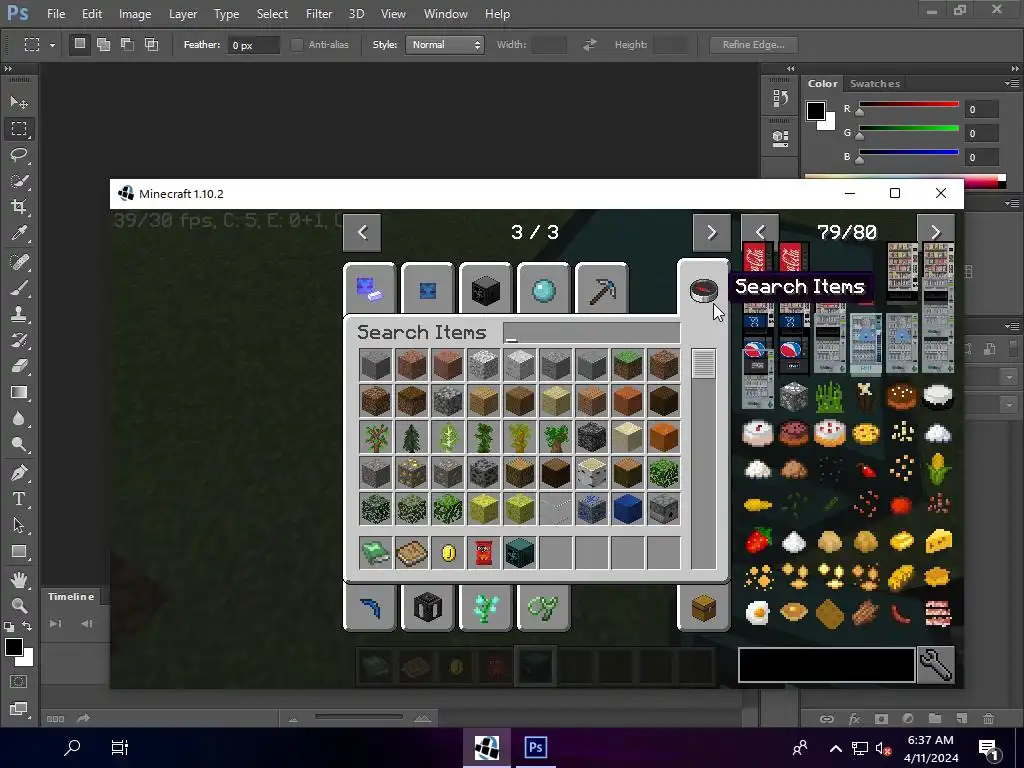
Task: Click the Minecraft compass Search Items tab
Action: pos(703,291)
